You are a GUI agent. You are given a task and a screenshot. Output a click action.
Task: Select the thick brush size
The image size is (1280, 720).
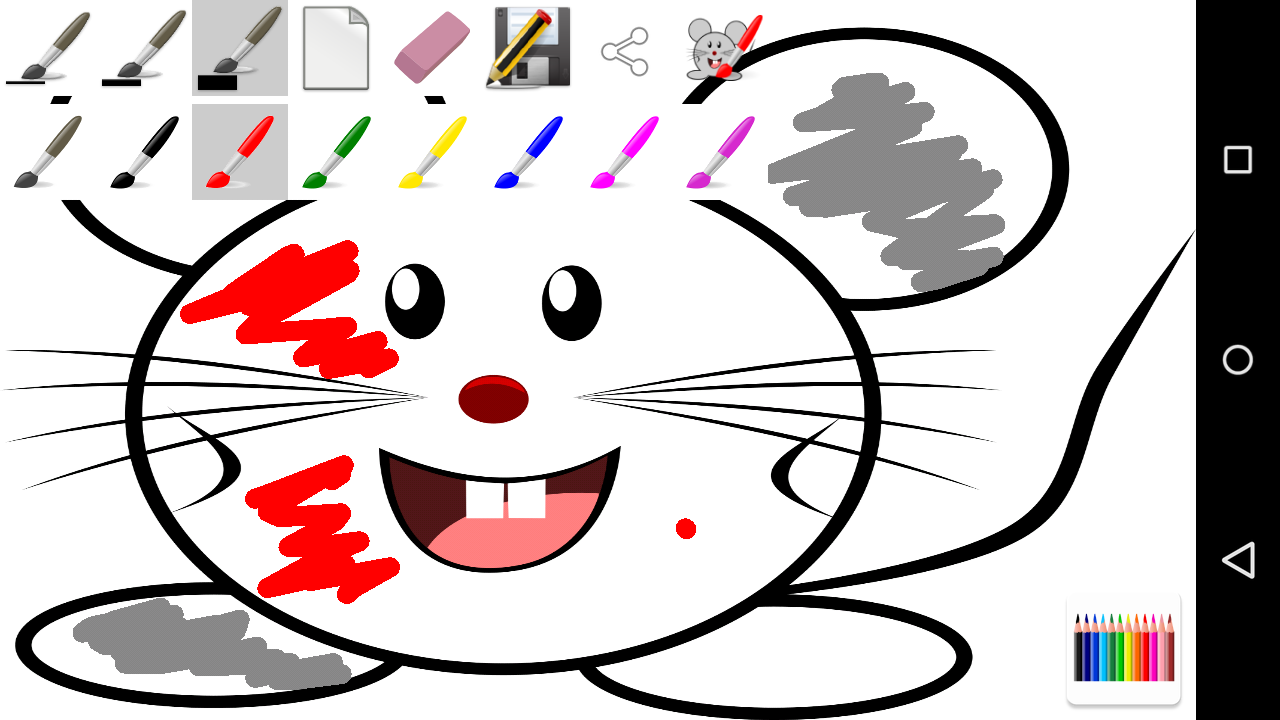240,48
